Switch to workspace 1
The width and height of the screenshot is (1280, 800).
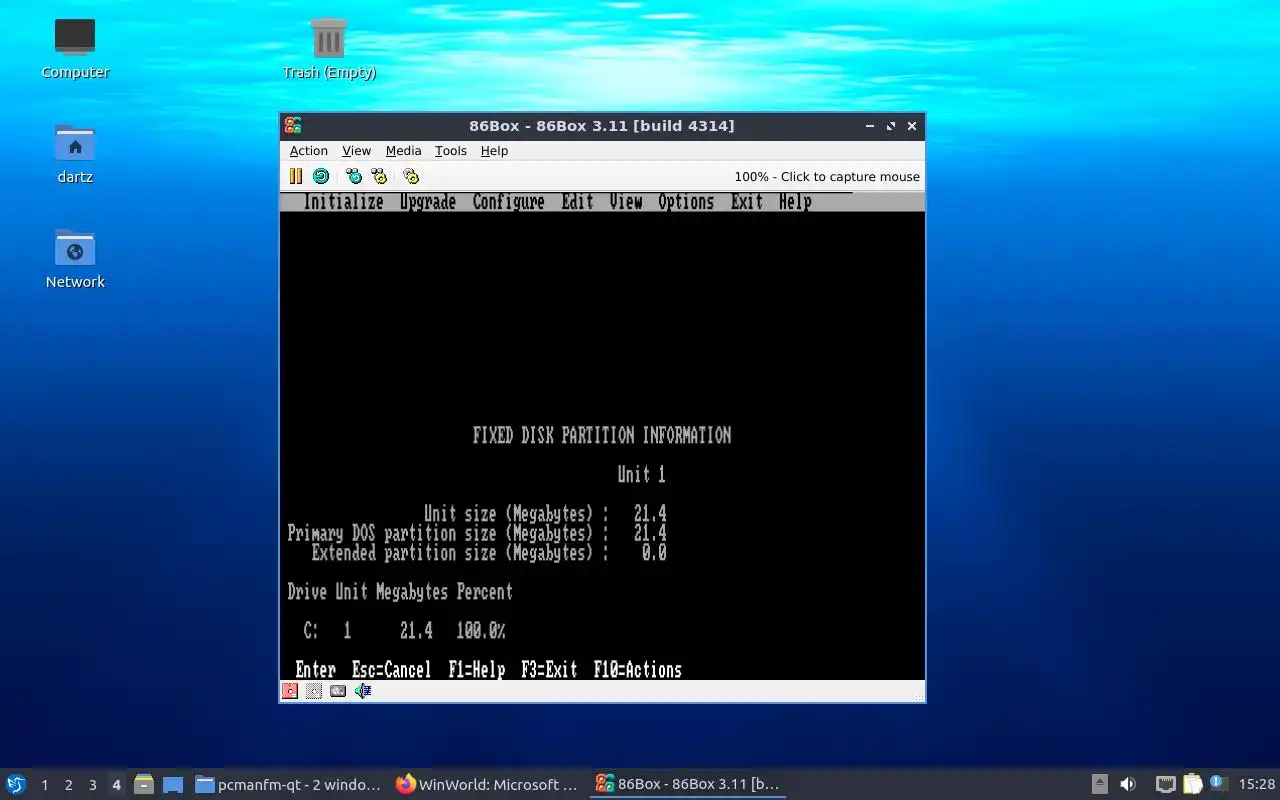(45, 785)
